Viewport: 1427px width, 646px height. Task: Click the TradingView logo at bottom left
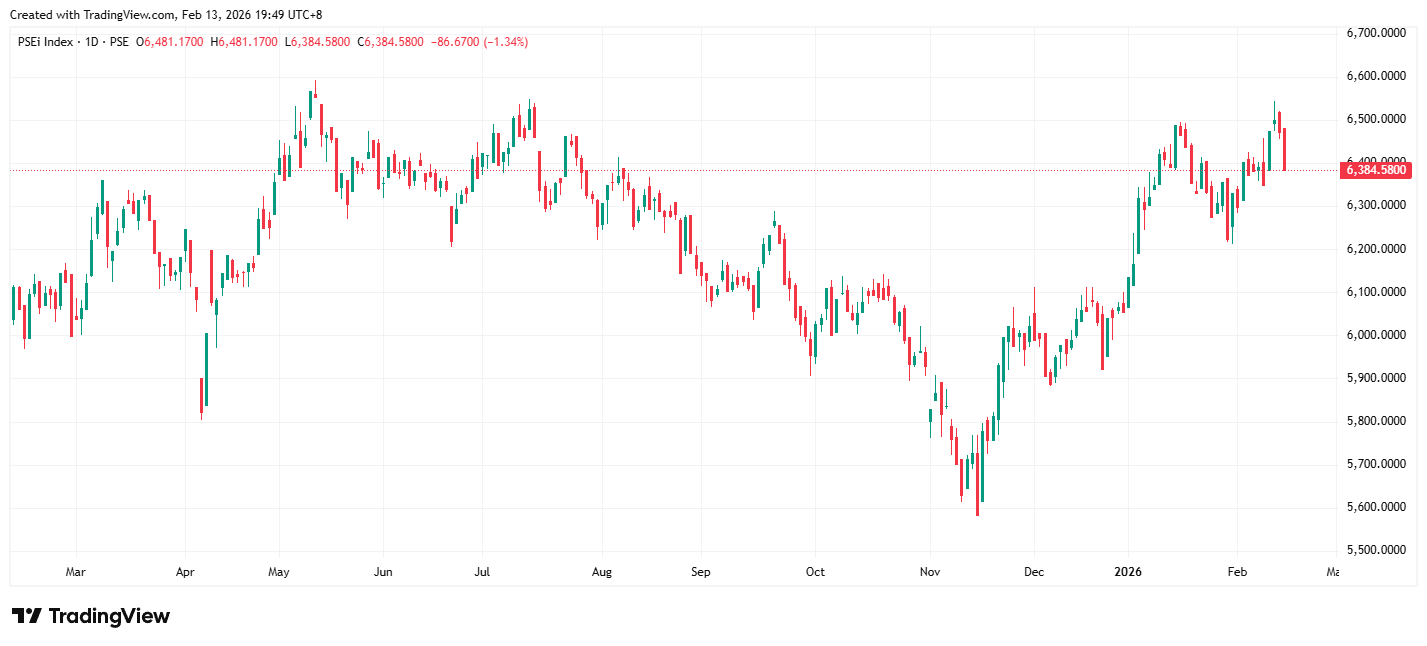90,616
